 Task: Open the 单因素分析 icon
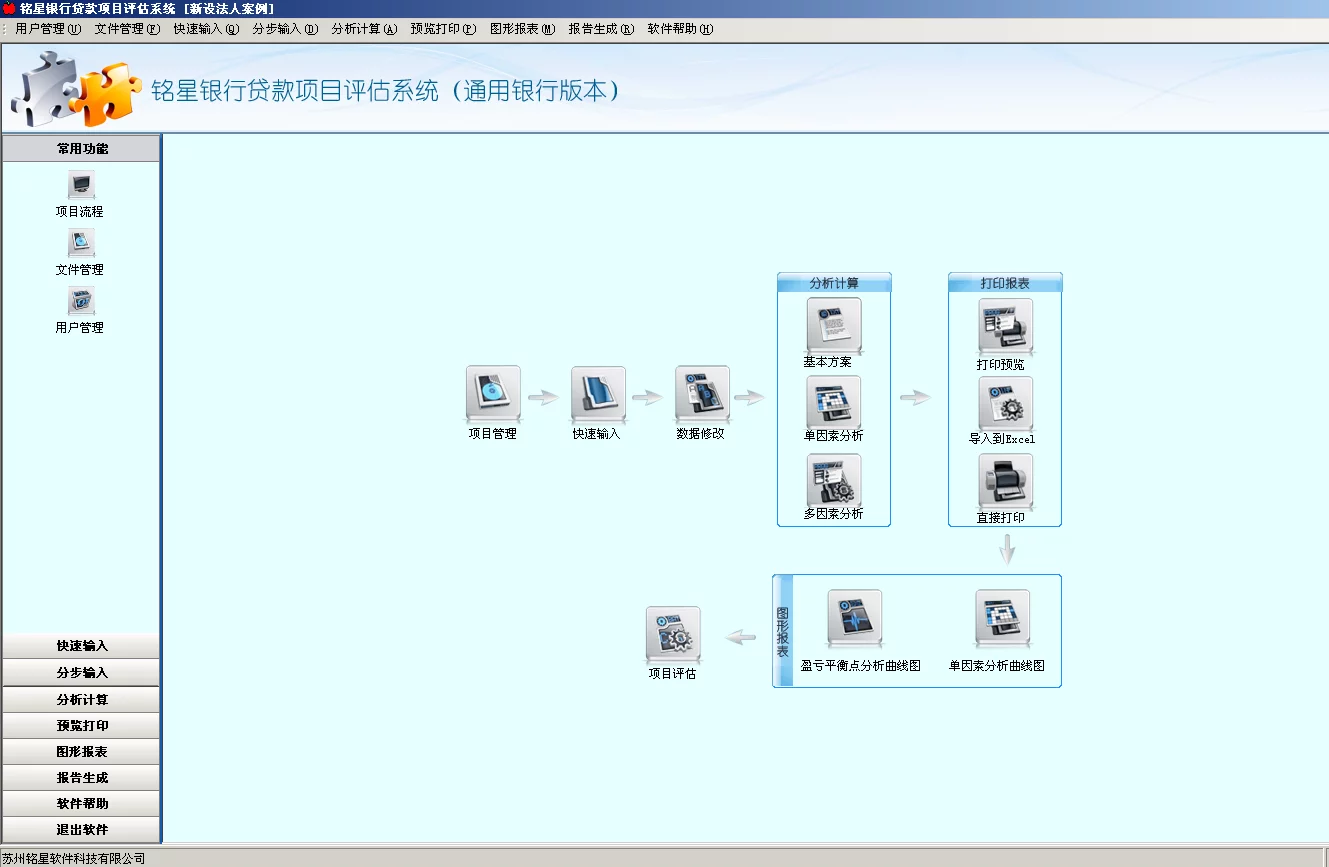834,403
